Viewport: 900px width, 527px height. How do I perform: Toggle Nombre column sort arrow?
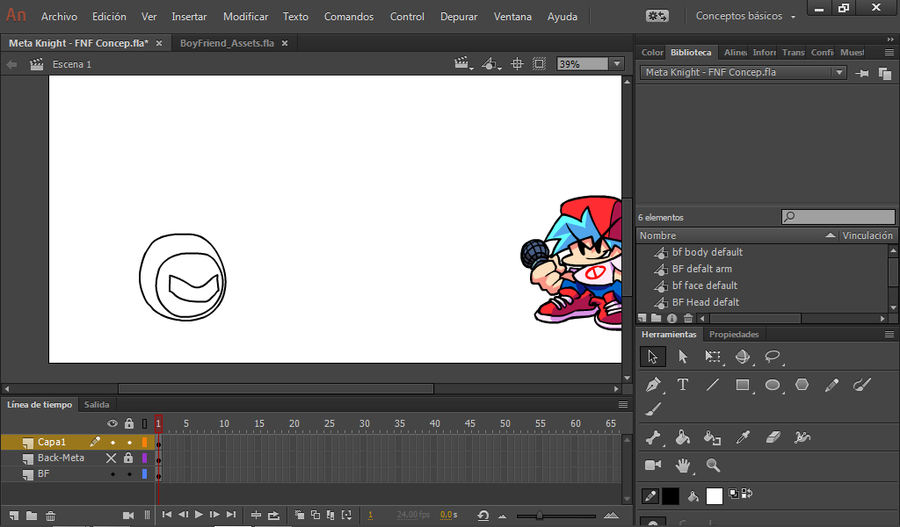830,235
